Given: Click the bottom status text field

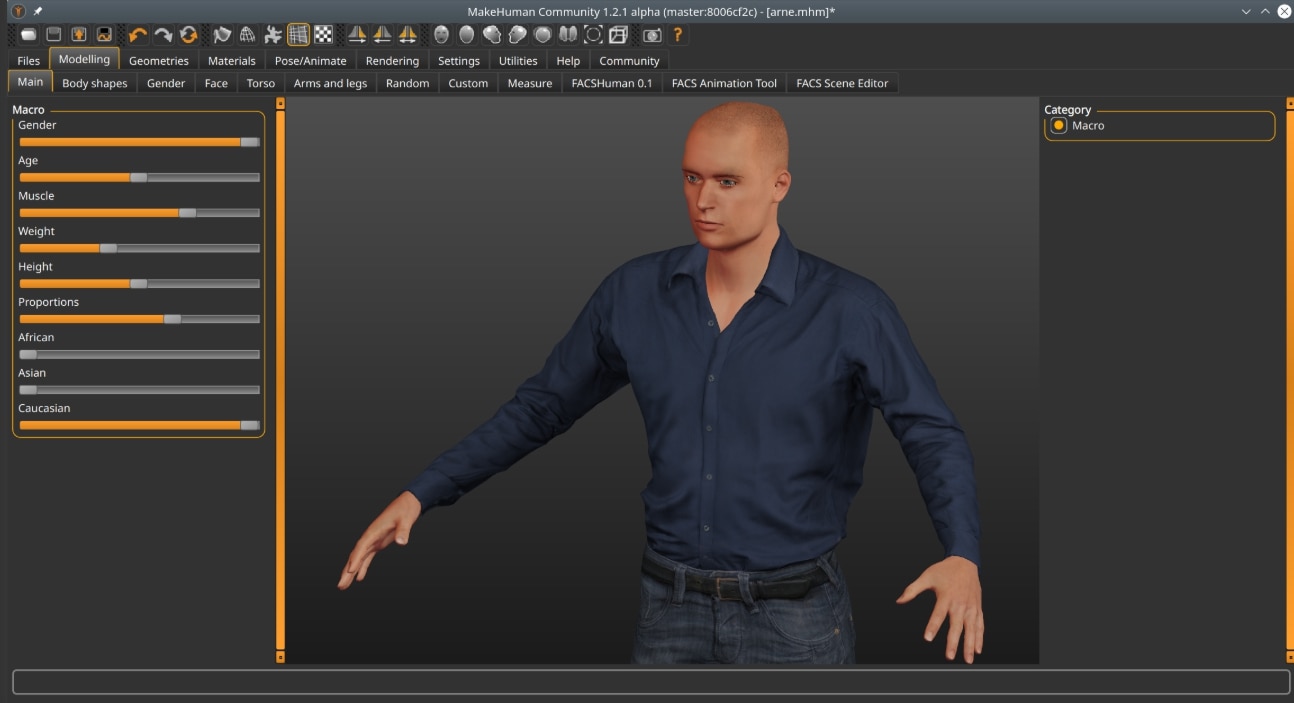Looking at the screenshot, I should [x=651, y=682].
